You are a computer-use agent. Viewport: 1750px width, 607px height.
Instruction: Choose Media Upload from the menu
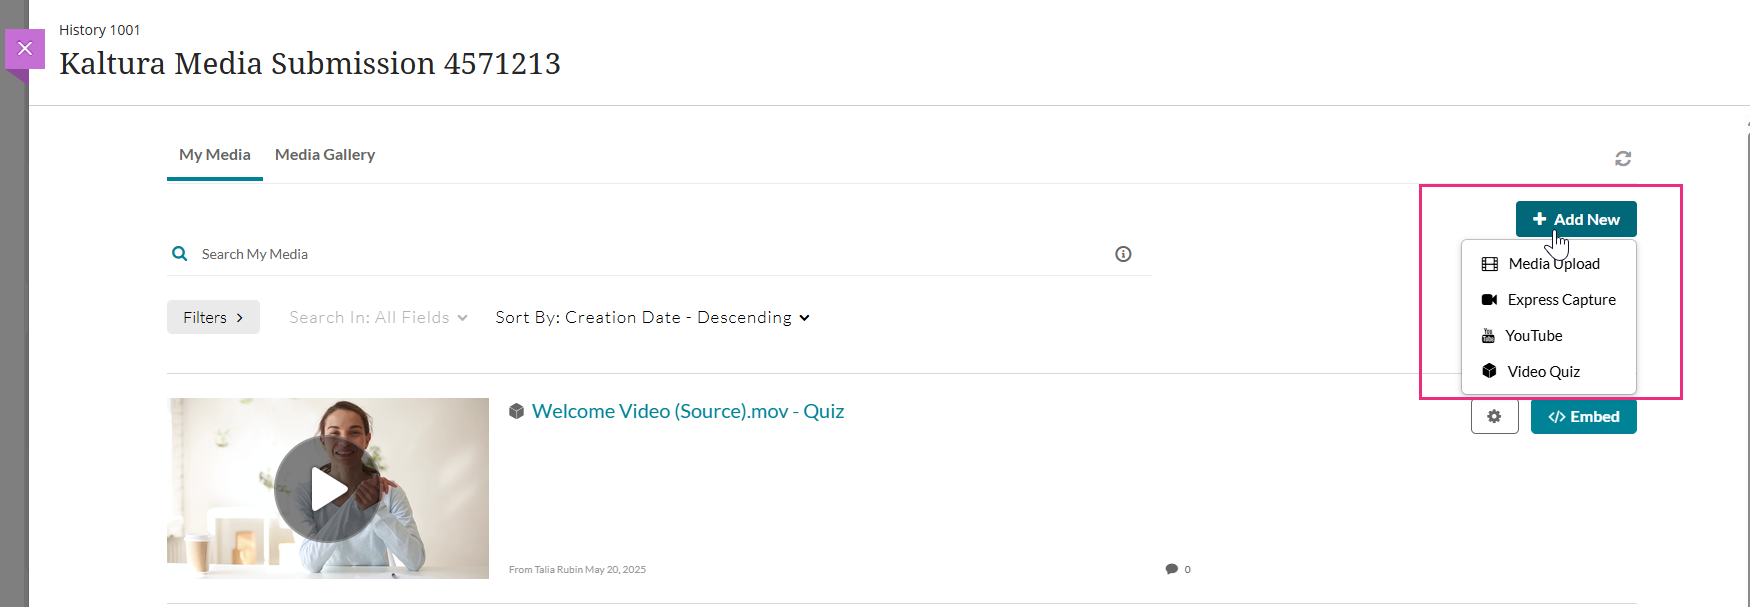(1553, 264)
